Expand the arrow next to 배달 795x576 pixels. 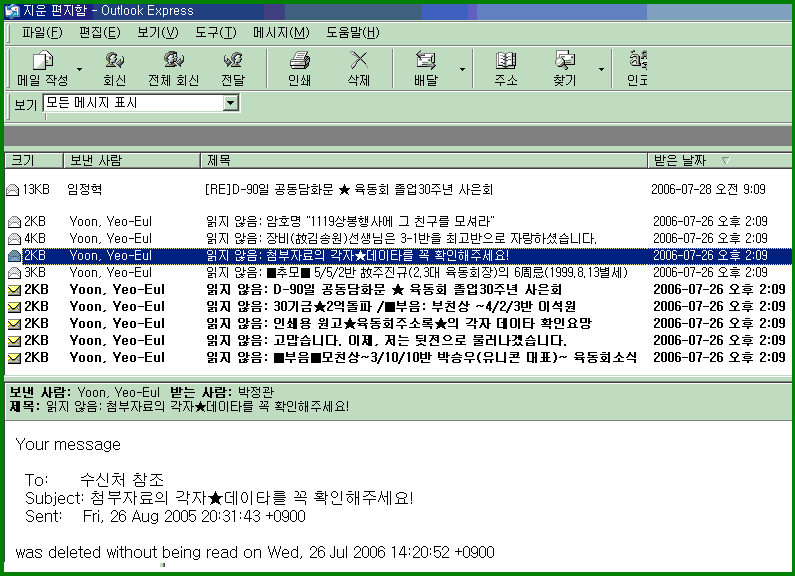462,70
